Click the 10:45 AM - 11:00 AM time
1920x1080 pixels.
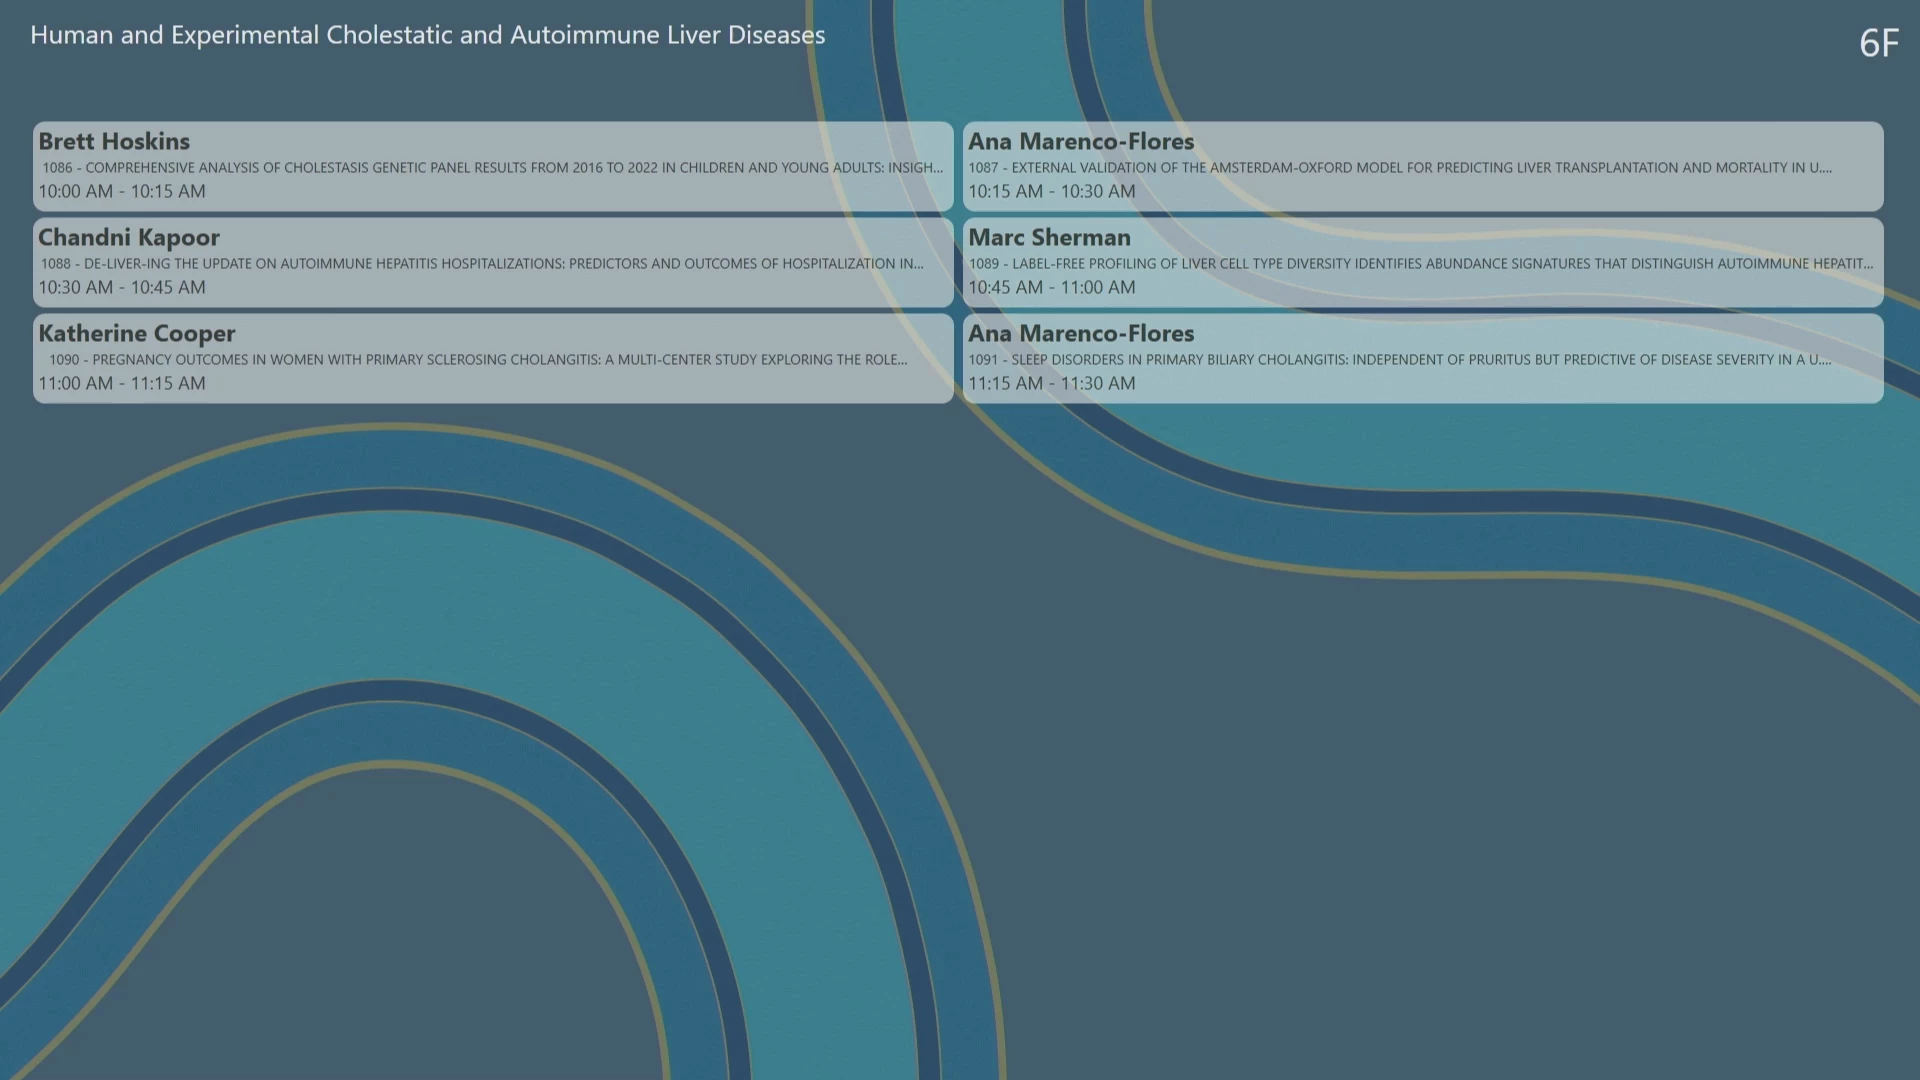pos(1051,288)
